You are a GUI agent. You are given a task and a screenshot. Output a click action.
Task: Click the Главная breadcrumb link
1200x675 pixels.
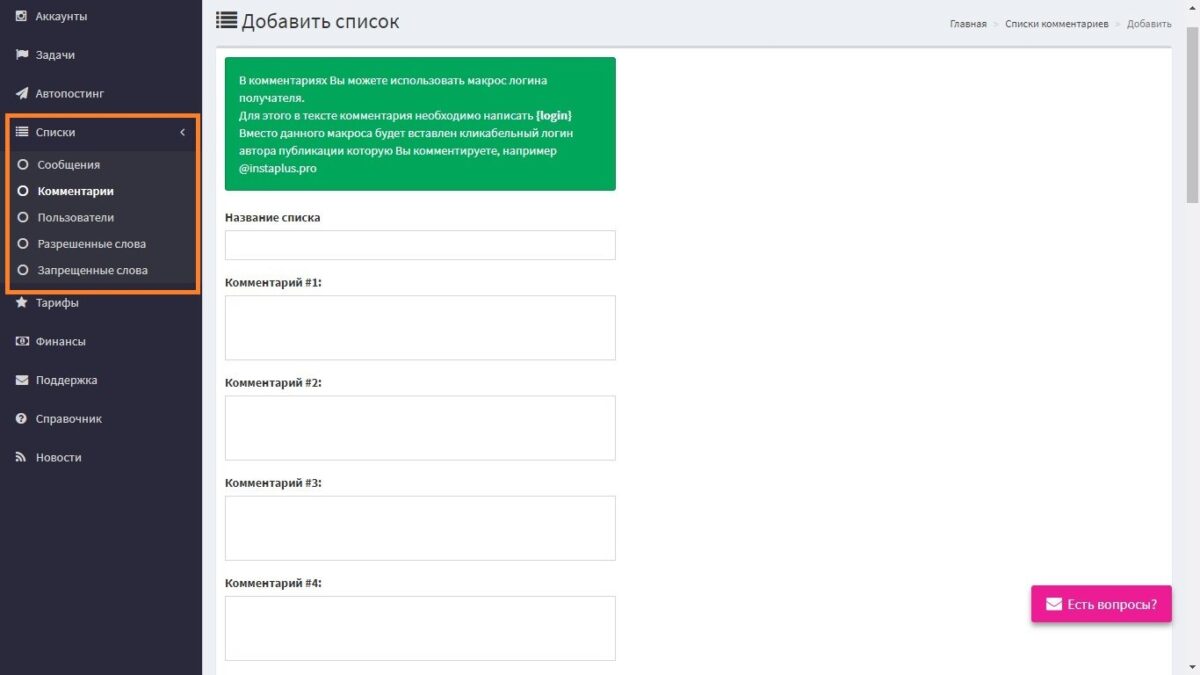coord(968,24)
